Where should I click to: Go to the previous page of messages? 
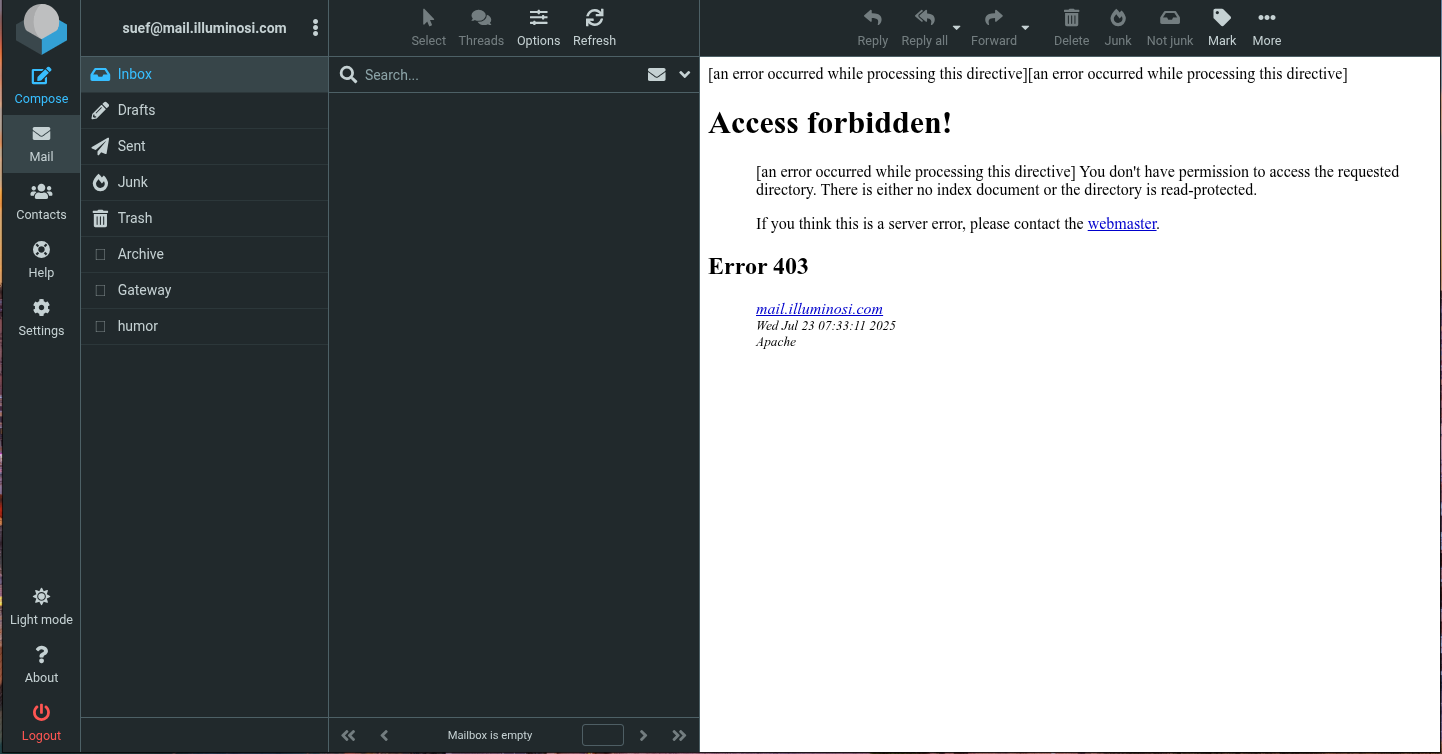click(x=384, y=735)
